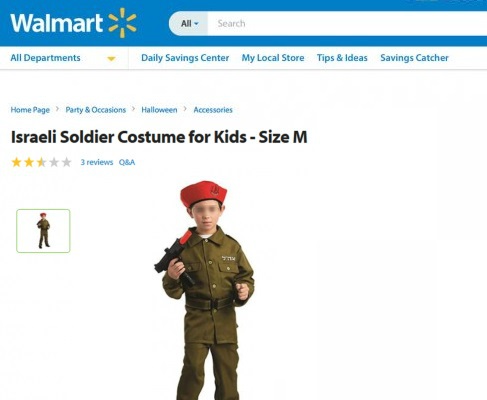Click the star rating icons
Viewport: 487px width, 400px height.
click(42, 162)
